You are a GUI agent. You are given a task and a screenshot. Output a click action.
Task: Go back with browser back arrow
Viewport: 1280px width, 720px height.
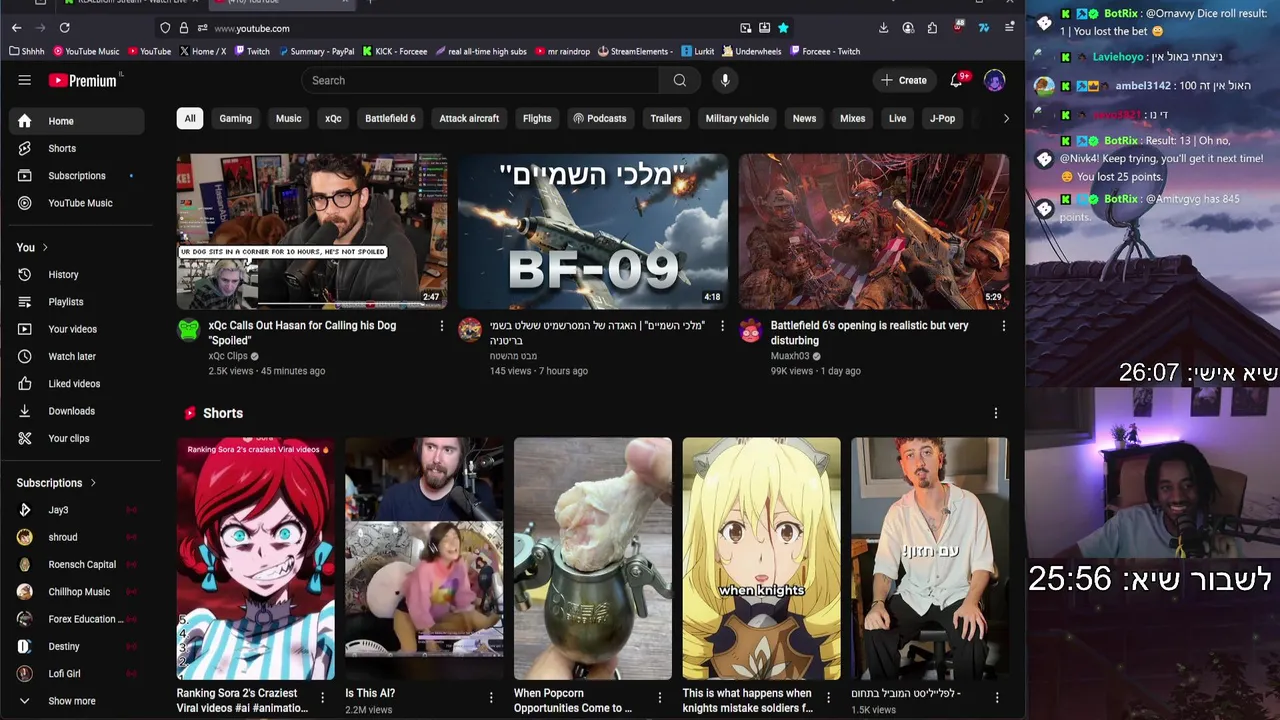point(16,28)
